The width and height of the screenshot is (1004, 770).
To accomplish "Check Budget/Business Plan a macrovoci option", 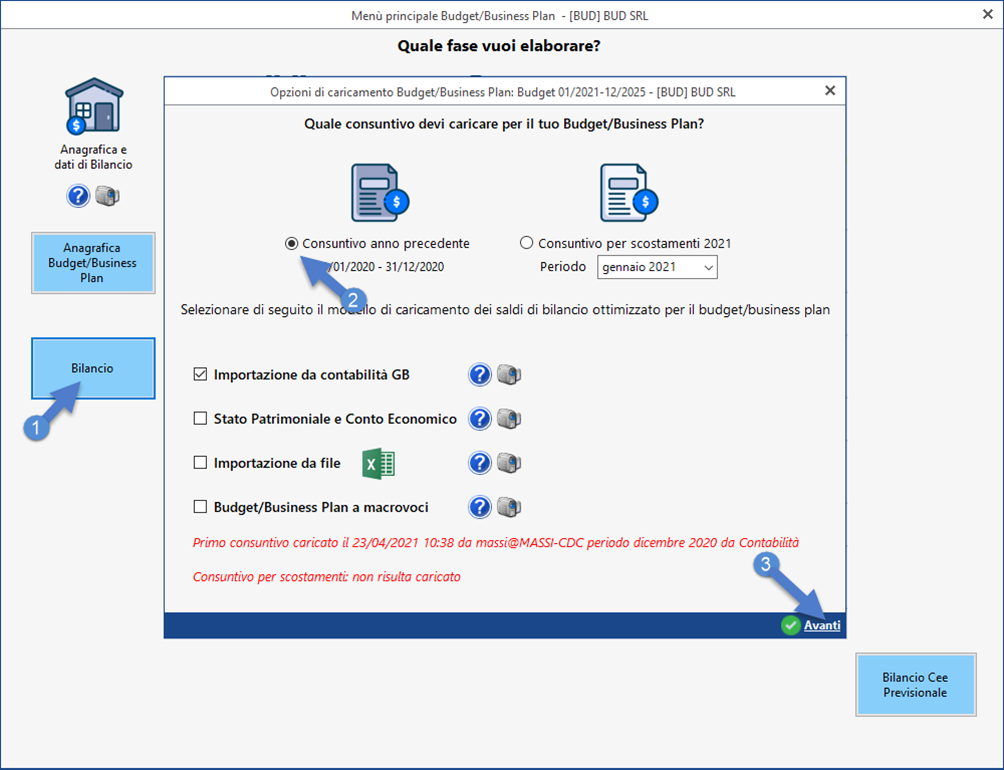I will pyautogui.click(x=200, y=507).
